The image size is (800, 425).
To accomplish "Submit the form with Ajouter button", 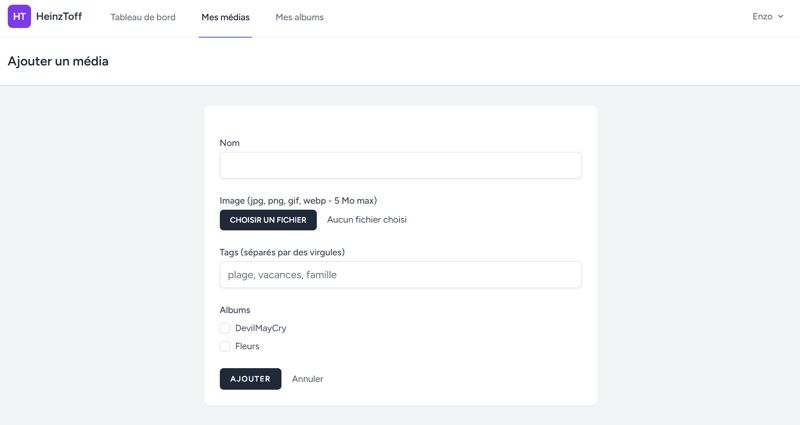I will 251,379.
